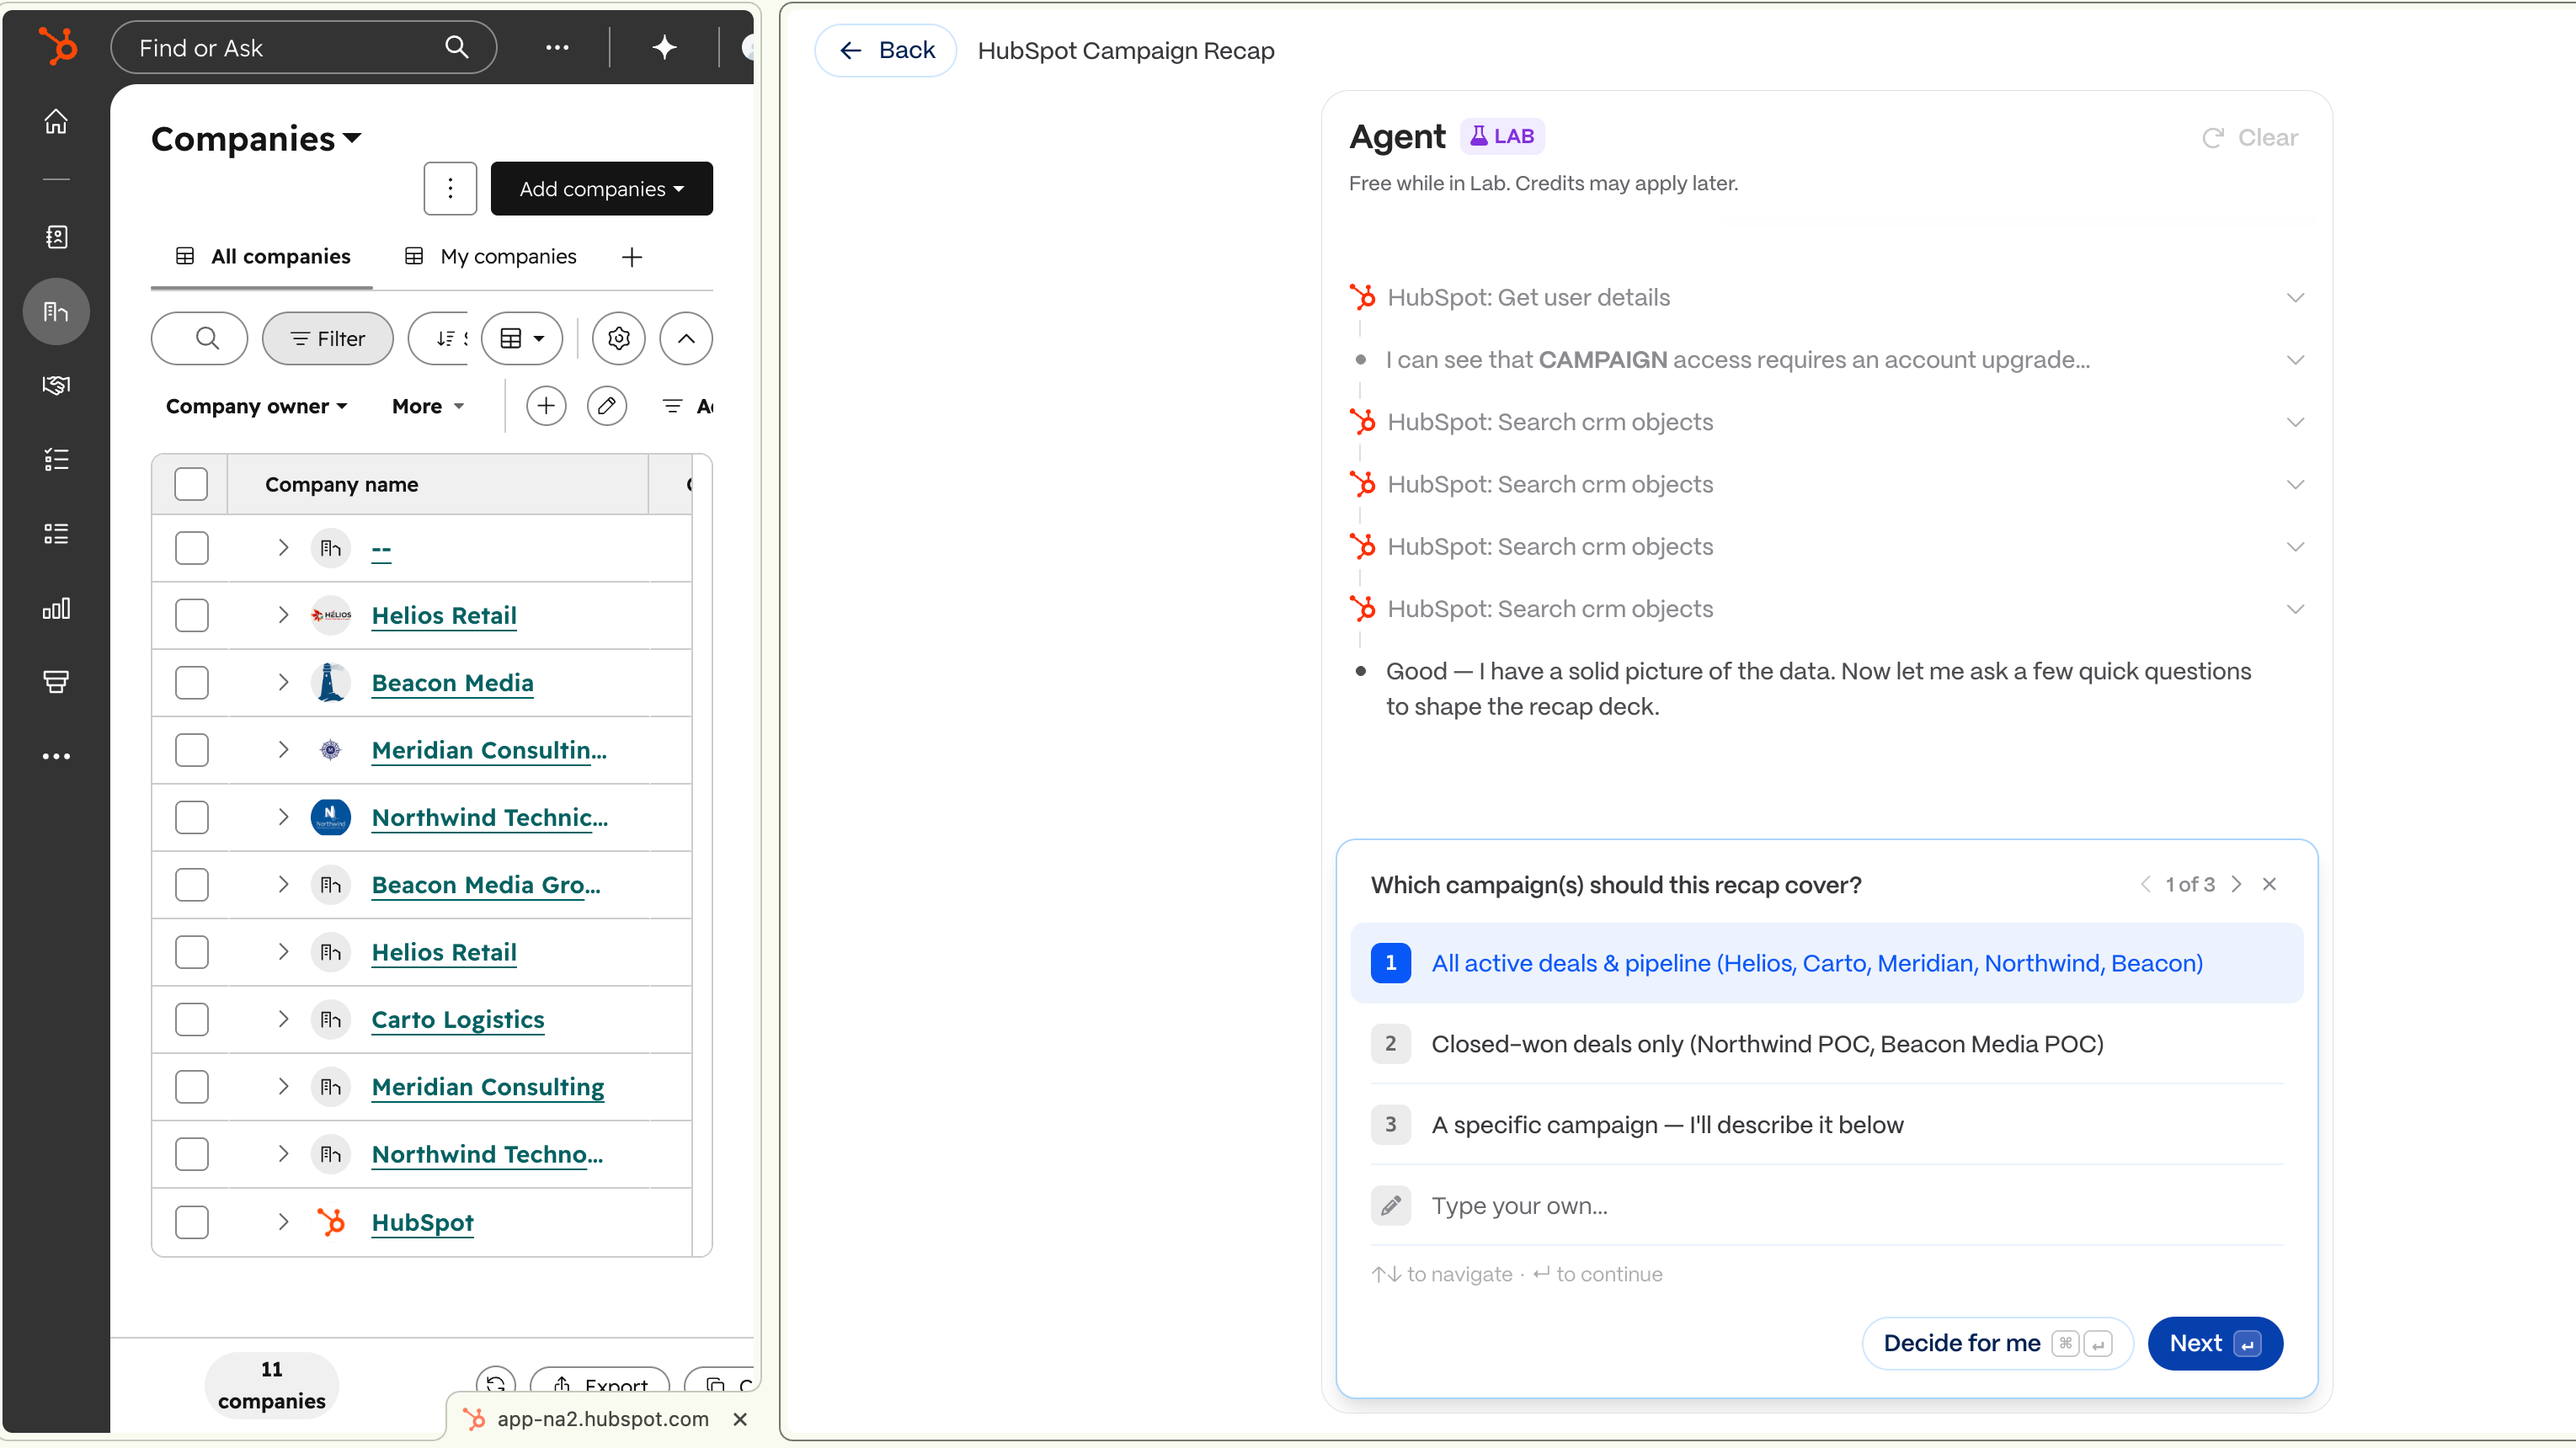Viewport: 2576px width, 1448px height.
Task: Click the AI sparkle icon in top bar
Action: pos(665,47)
